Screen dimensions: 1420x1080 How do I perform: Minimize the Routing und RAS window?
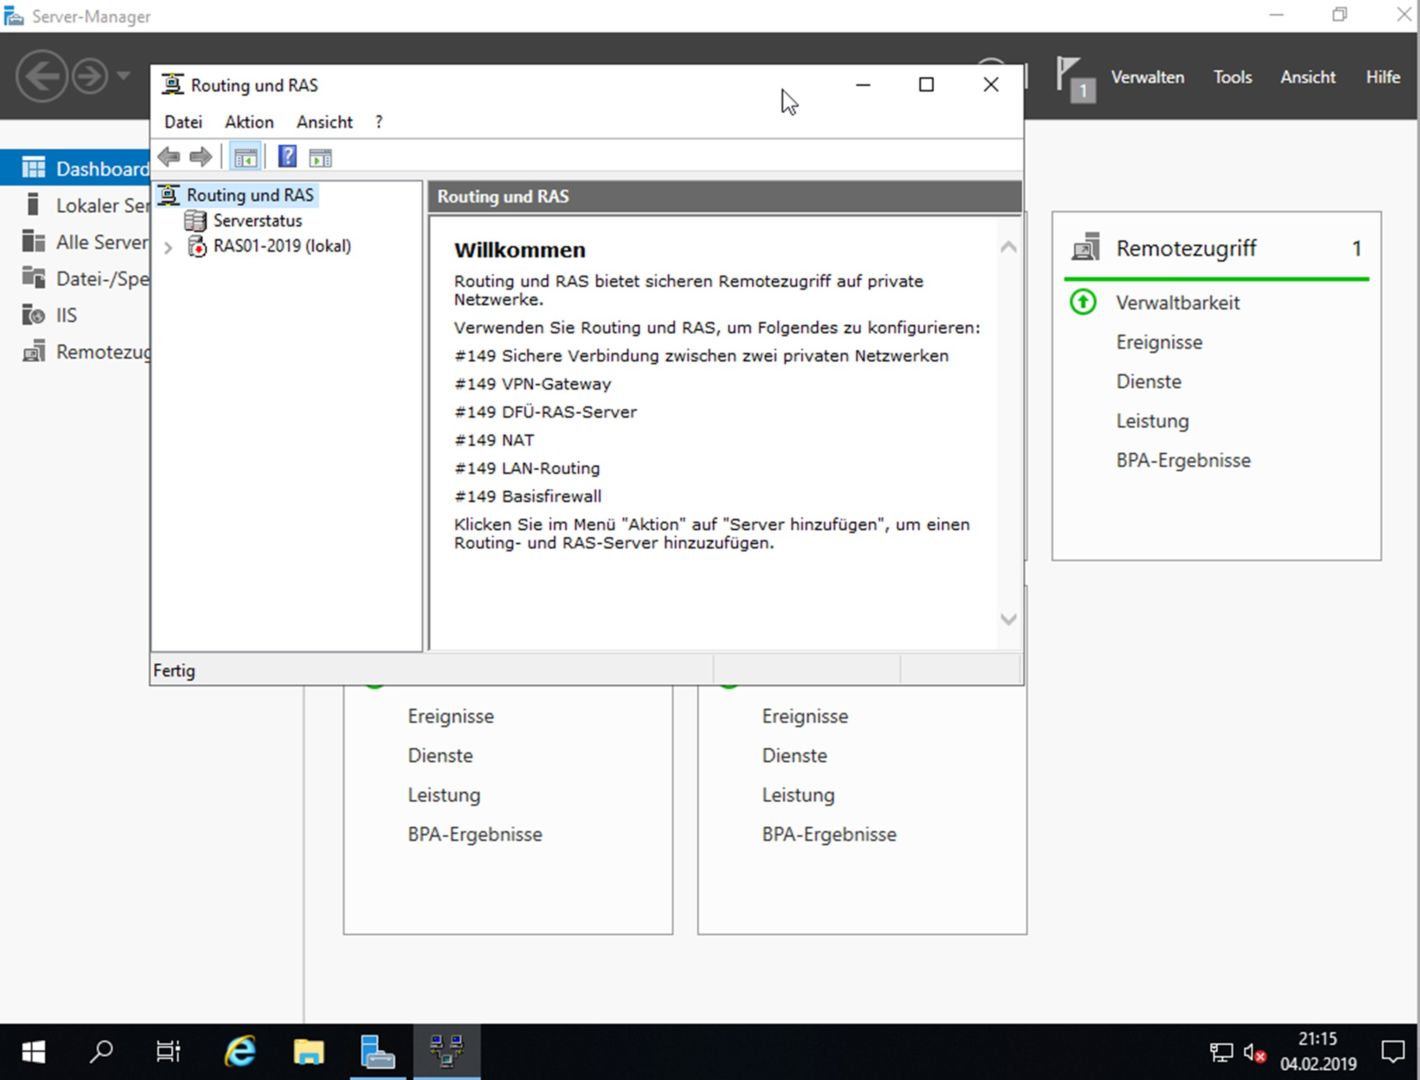863,85
